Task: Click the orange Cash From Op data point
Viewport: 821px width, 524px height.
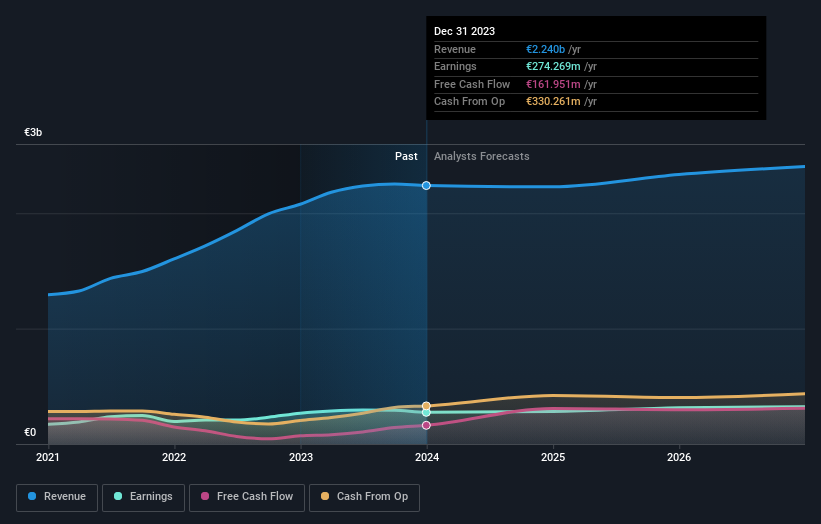Action: [426, 406]
